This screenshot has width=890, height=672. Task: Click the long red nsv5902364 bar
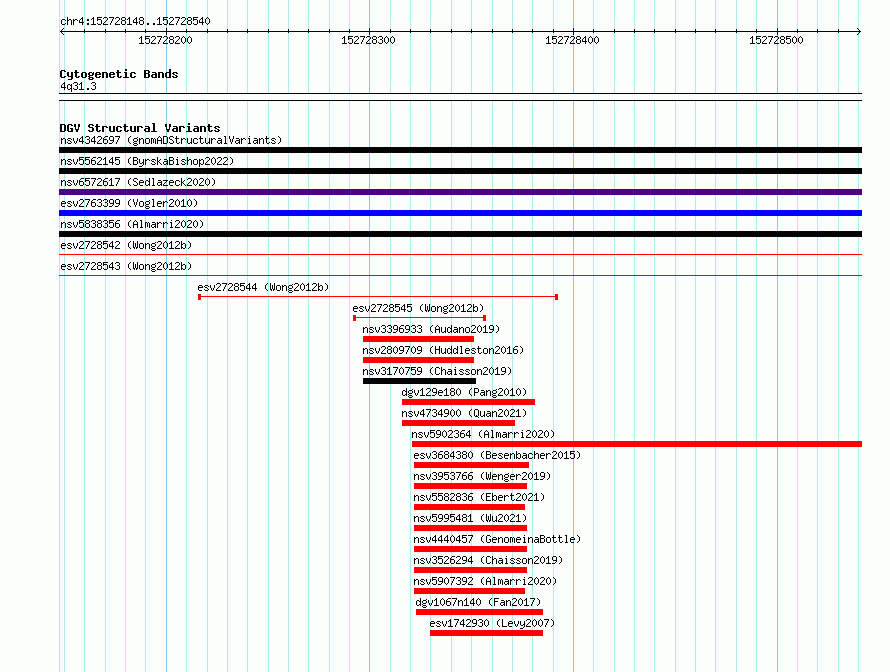[637, 444]
